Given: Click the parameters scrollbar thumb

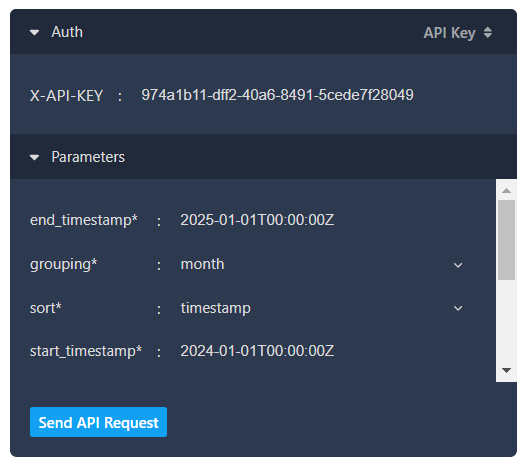Looking at the screenshot, I should tap(506, 240).
